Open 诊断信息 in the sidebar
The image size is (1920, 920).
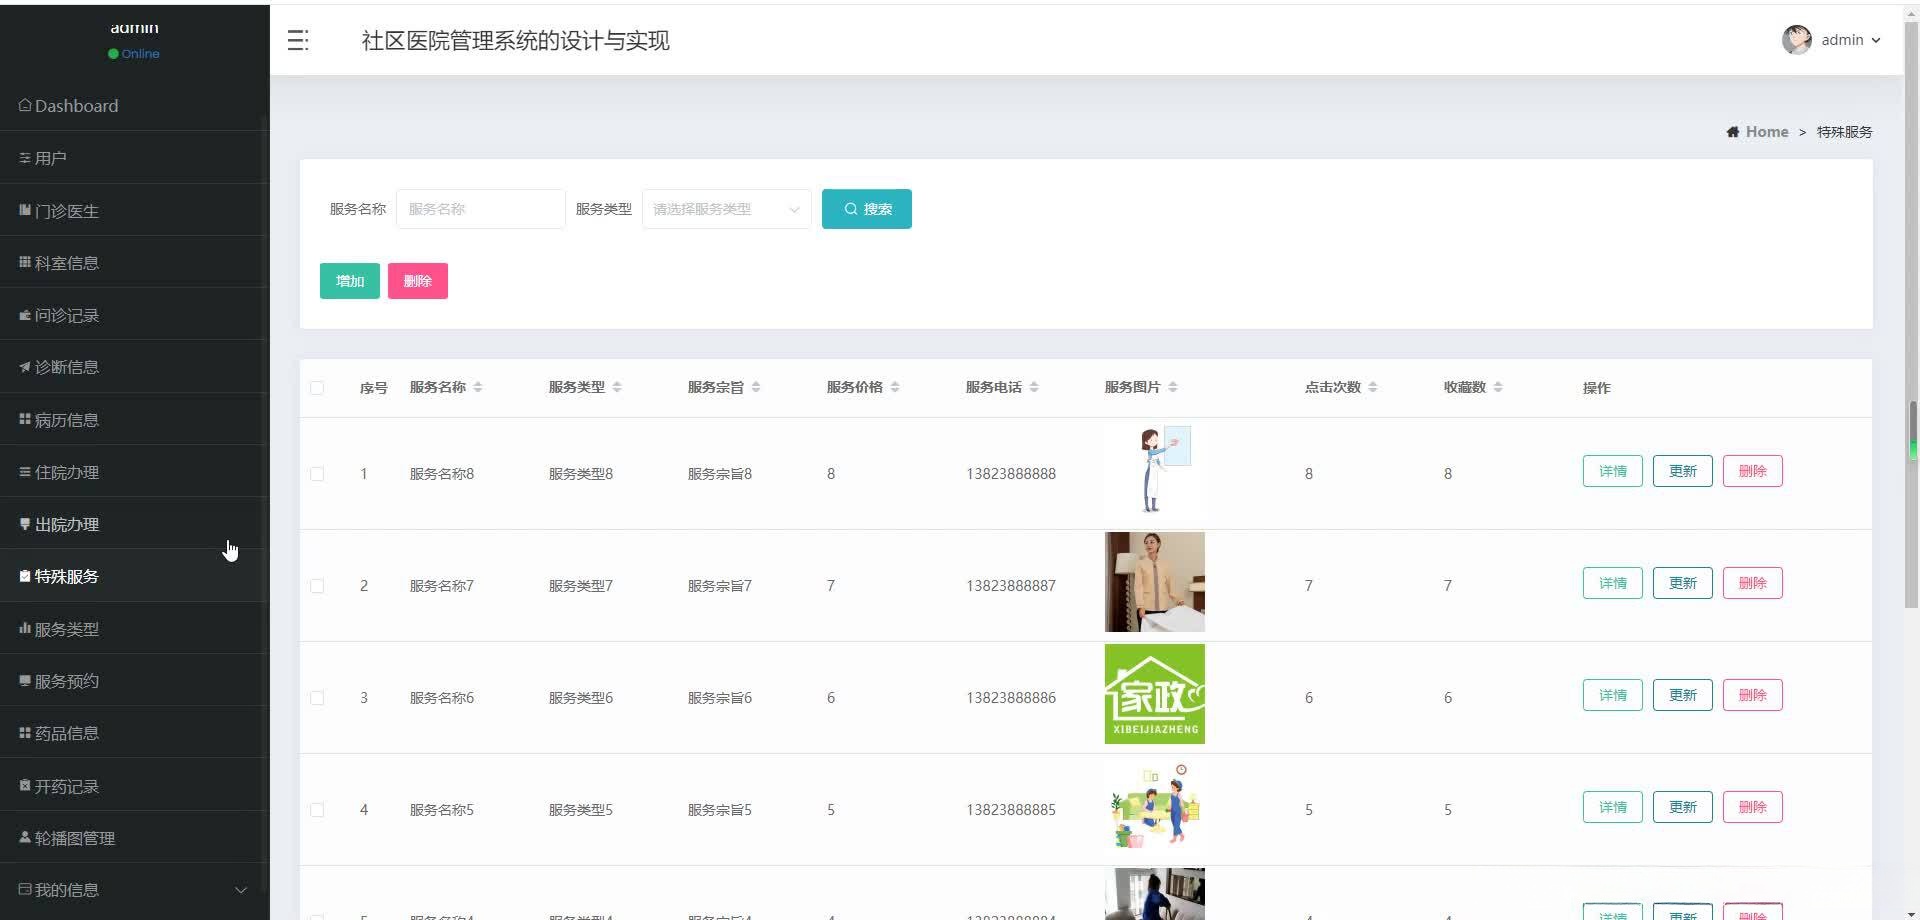(x=134, y=367)
